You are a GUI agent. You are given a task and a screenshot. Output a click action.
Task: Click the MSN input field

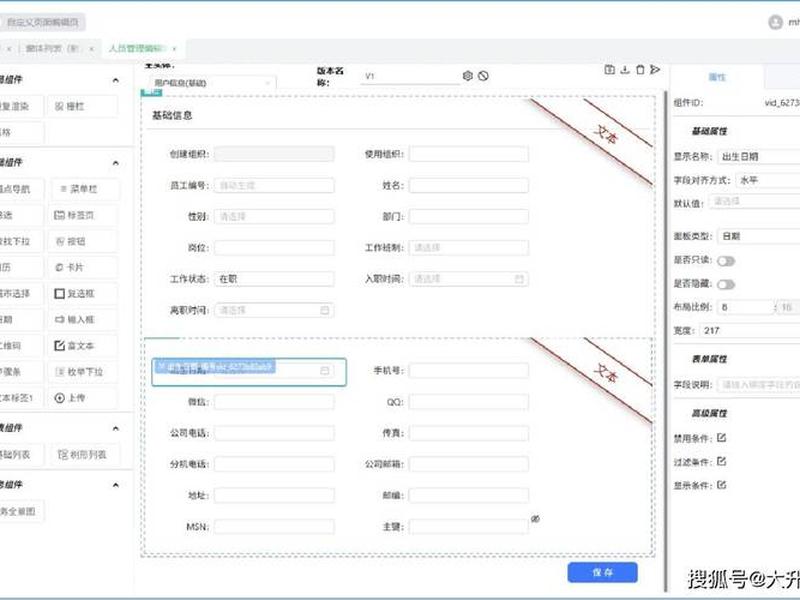[274, 527]
